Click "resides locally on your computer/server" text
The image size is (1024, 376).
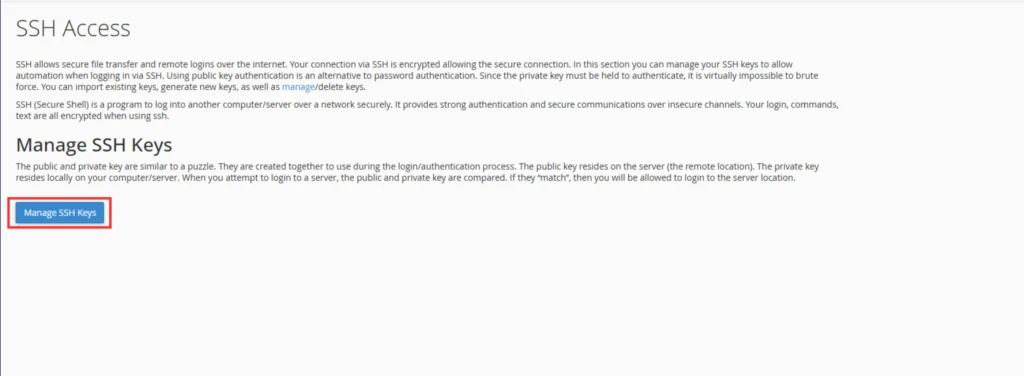96,178
